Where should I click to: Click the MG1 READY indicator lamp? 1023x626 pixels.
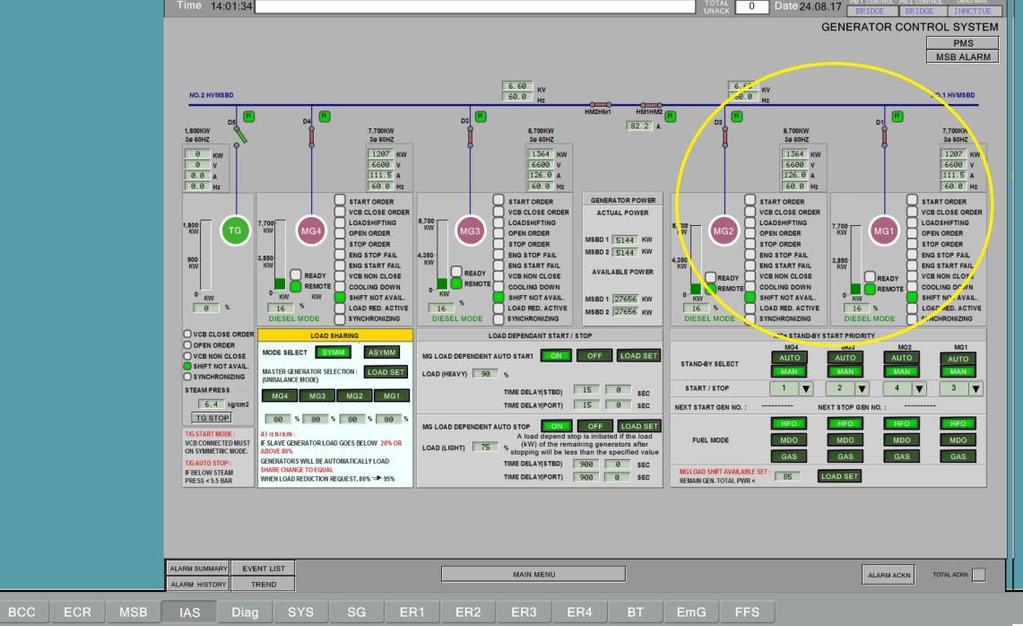[x=870, y=277]
